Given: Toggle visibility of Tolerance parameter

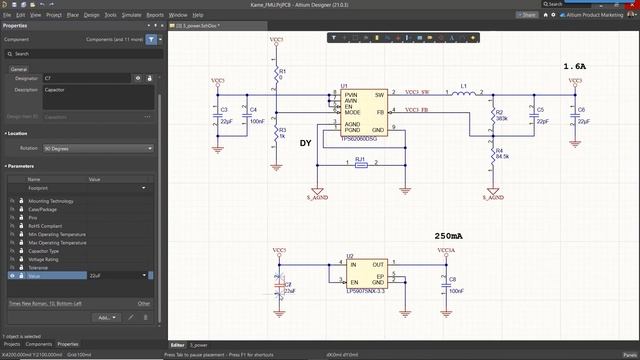Looking at the screenshot, I should tap(12, 268).
